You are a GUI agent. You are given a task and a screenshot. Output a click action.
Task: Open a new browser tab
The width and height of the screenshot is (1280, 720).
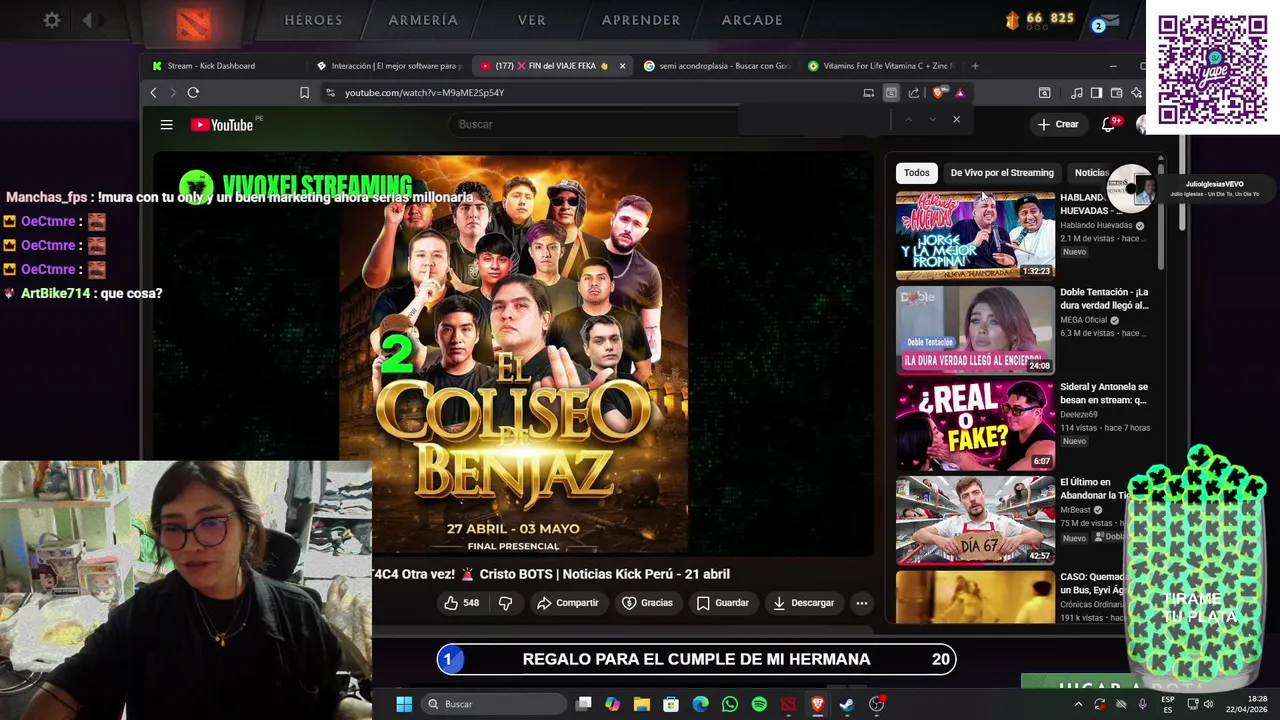coord(975,66)
